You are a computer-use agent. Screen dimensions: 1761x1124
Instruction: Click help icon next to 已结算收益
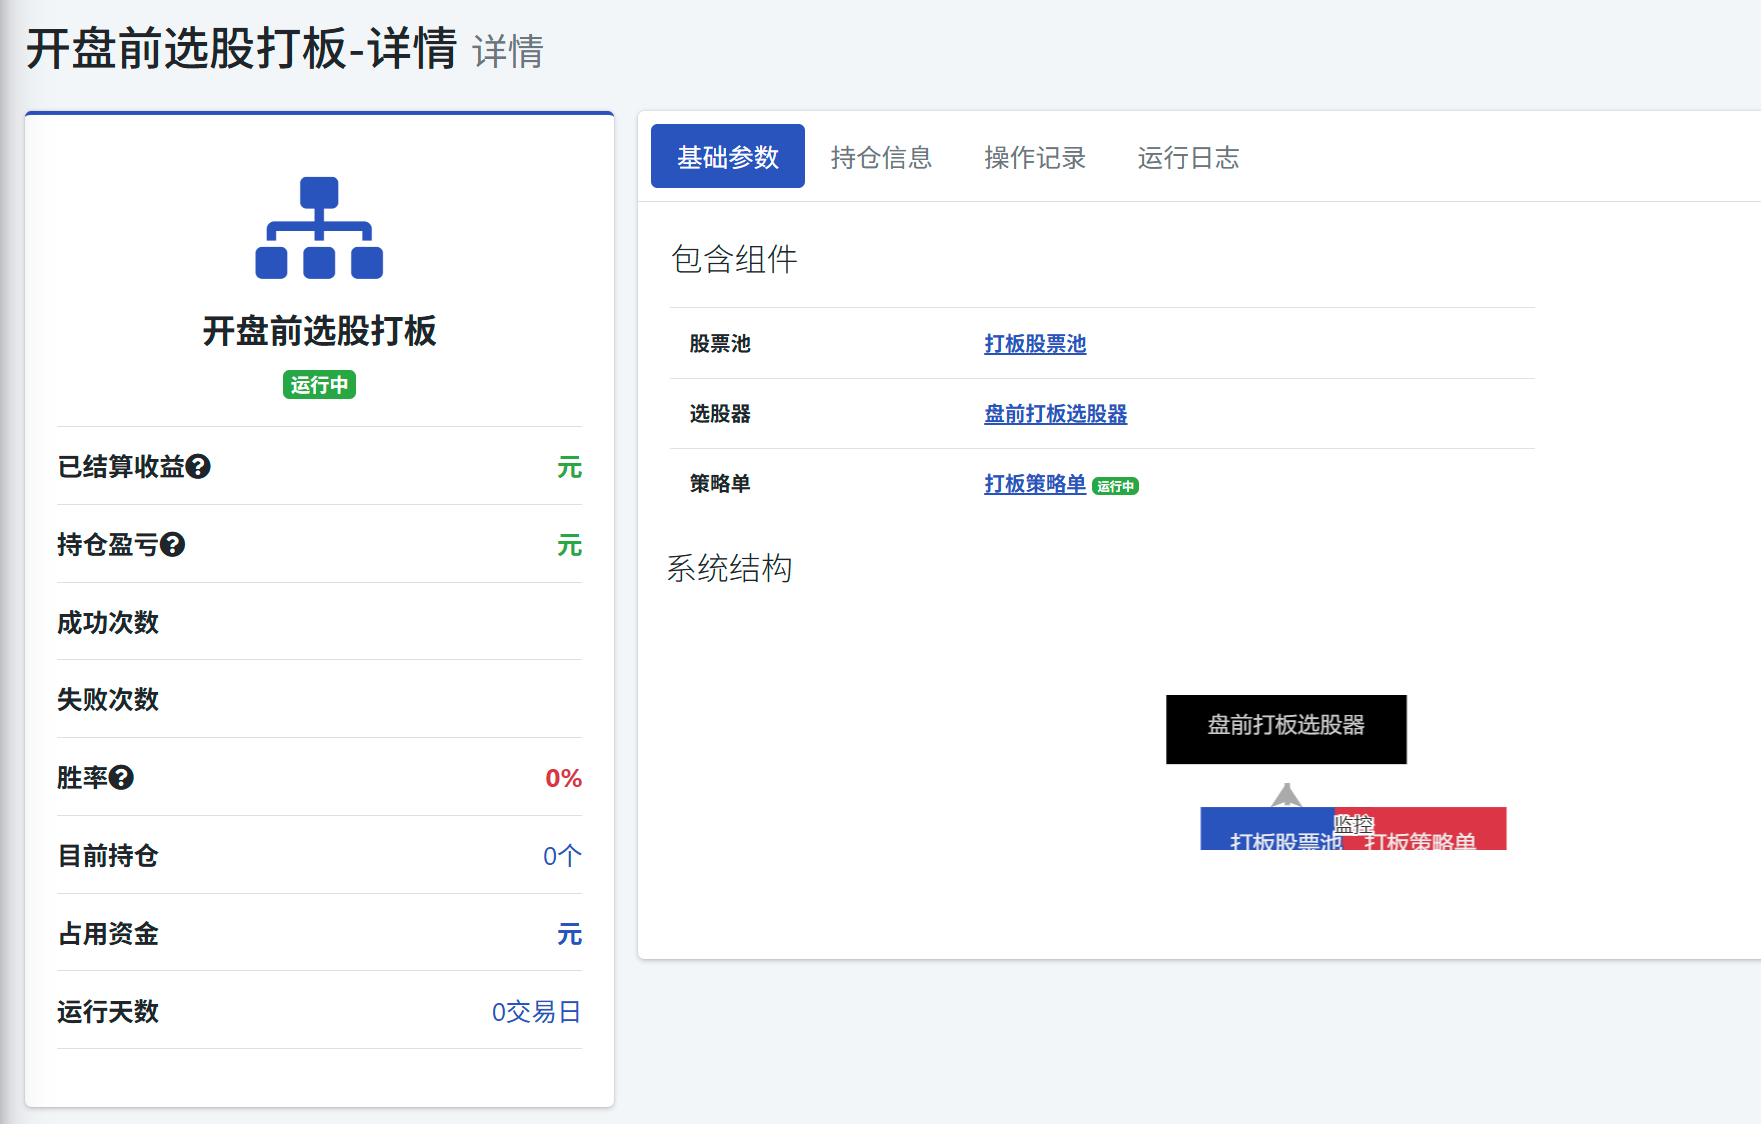pyautogui.click(x=198, y=467)
